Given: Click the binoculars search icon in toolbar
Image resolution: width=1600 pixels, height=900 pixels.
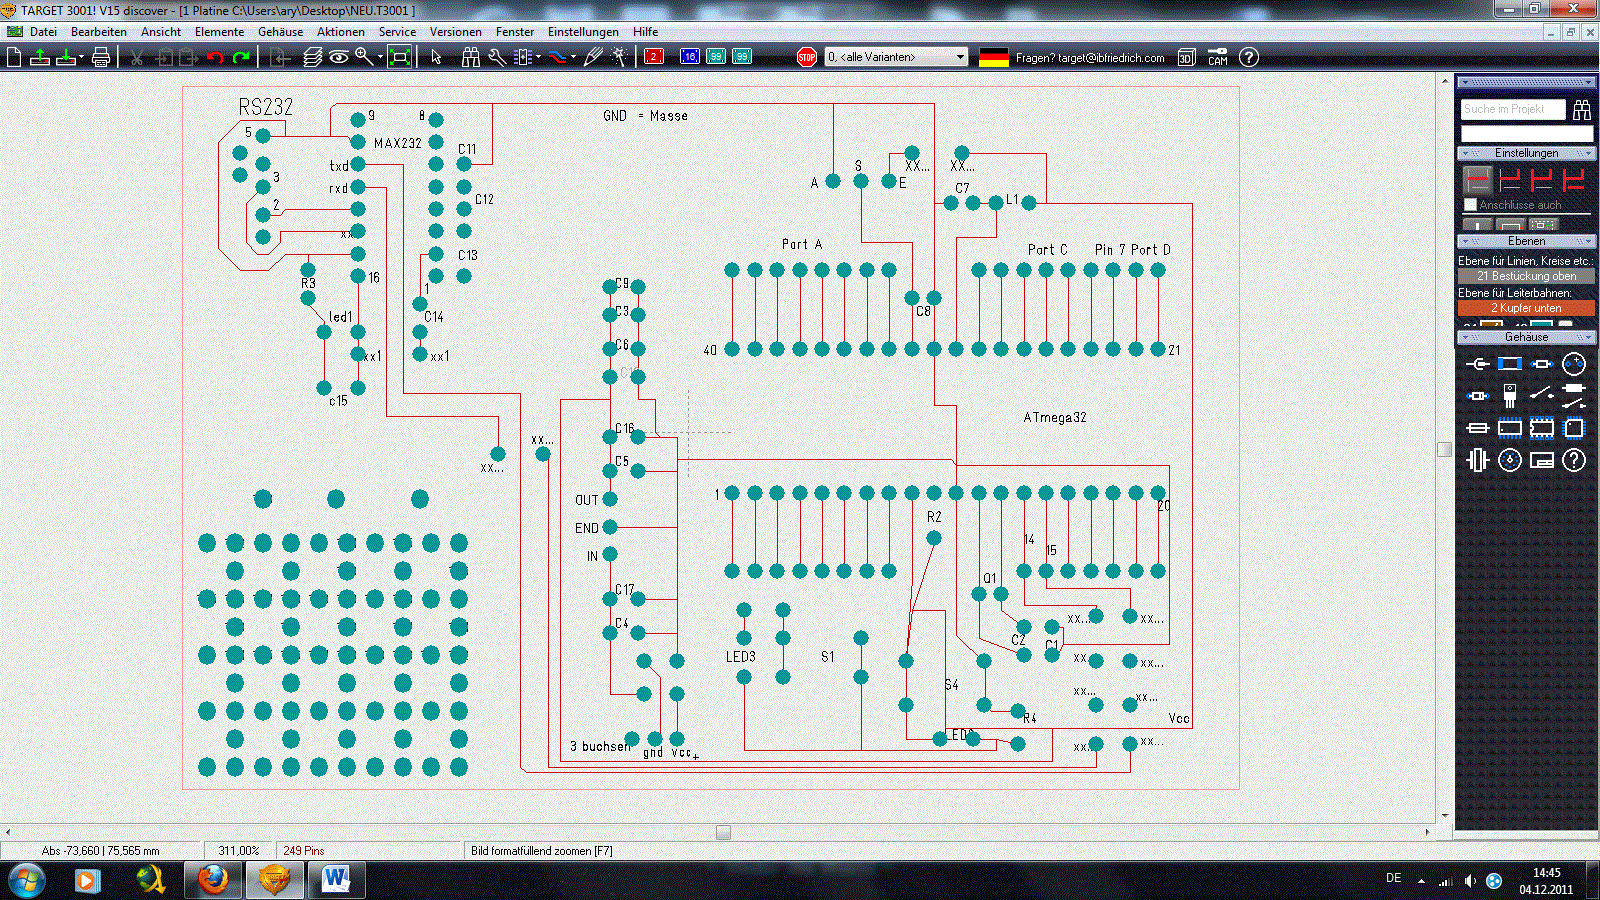Looking at the screenshot, I should (x=471, y=57).
